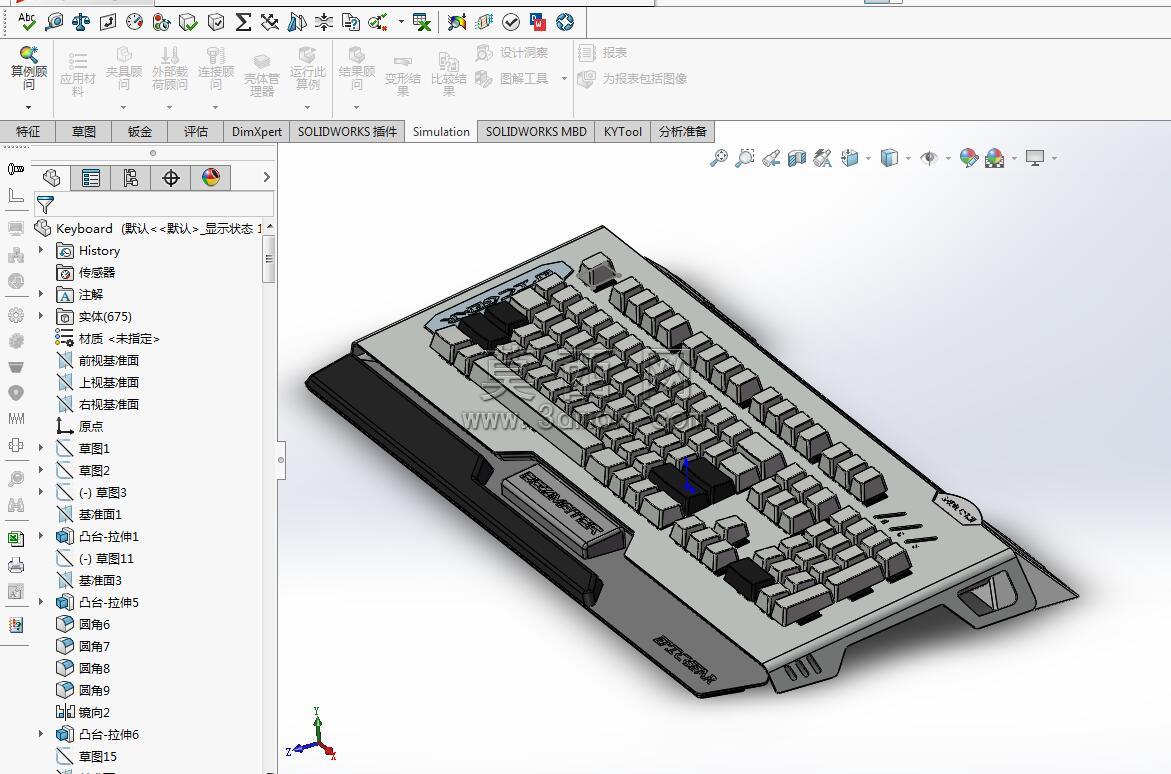Image resolution: width=1171 pixels, height=774 pixels.
Task: Open the Edit Appearance color ball
Action: coord(969,158)
